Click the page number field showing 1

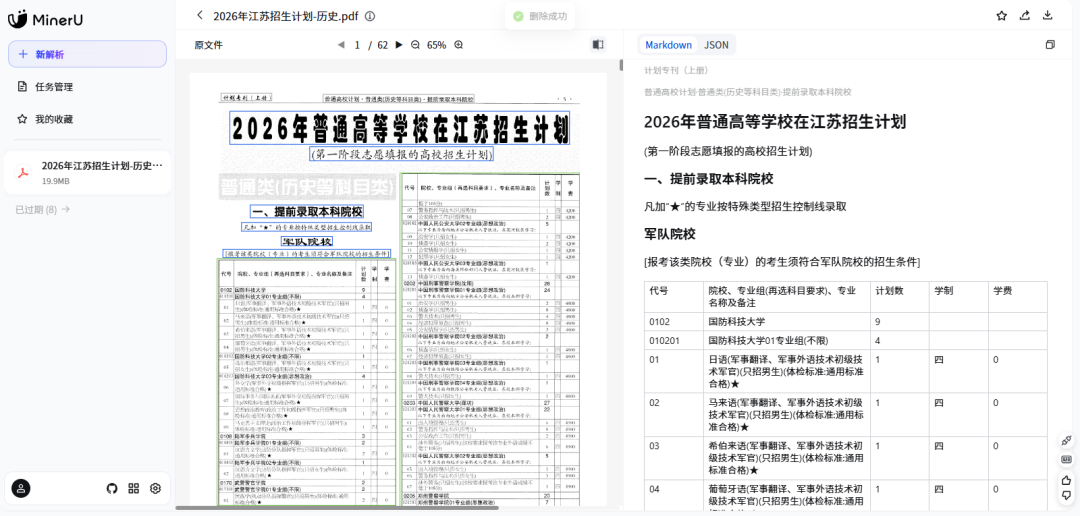coord(357,45)
